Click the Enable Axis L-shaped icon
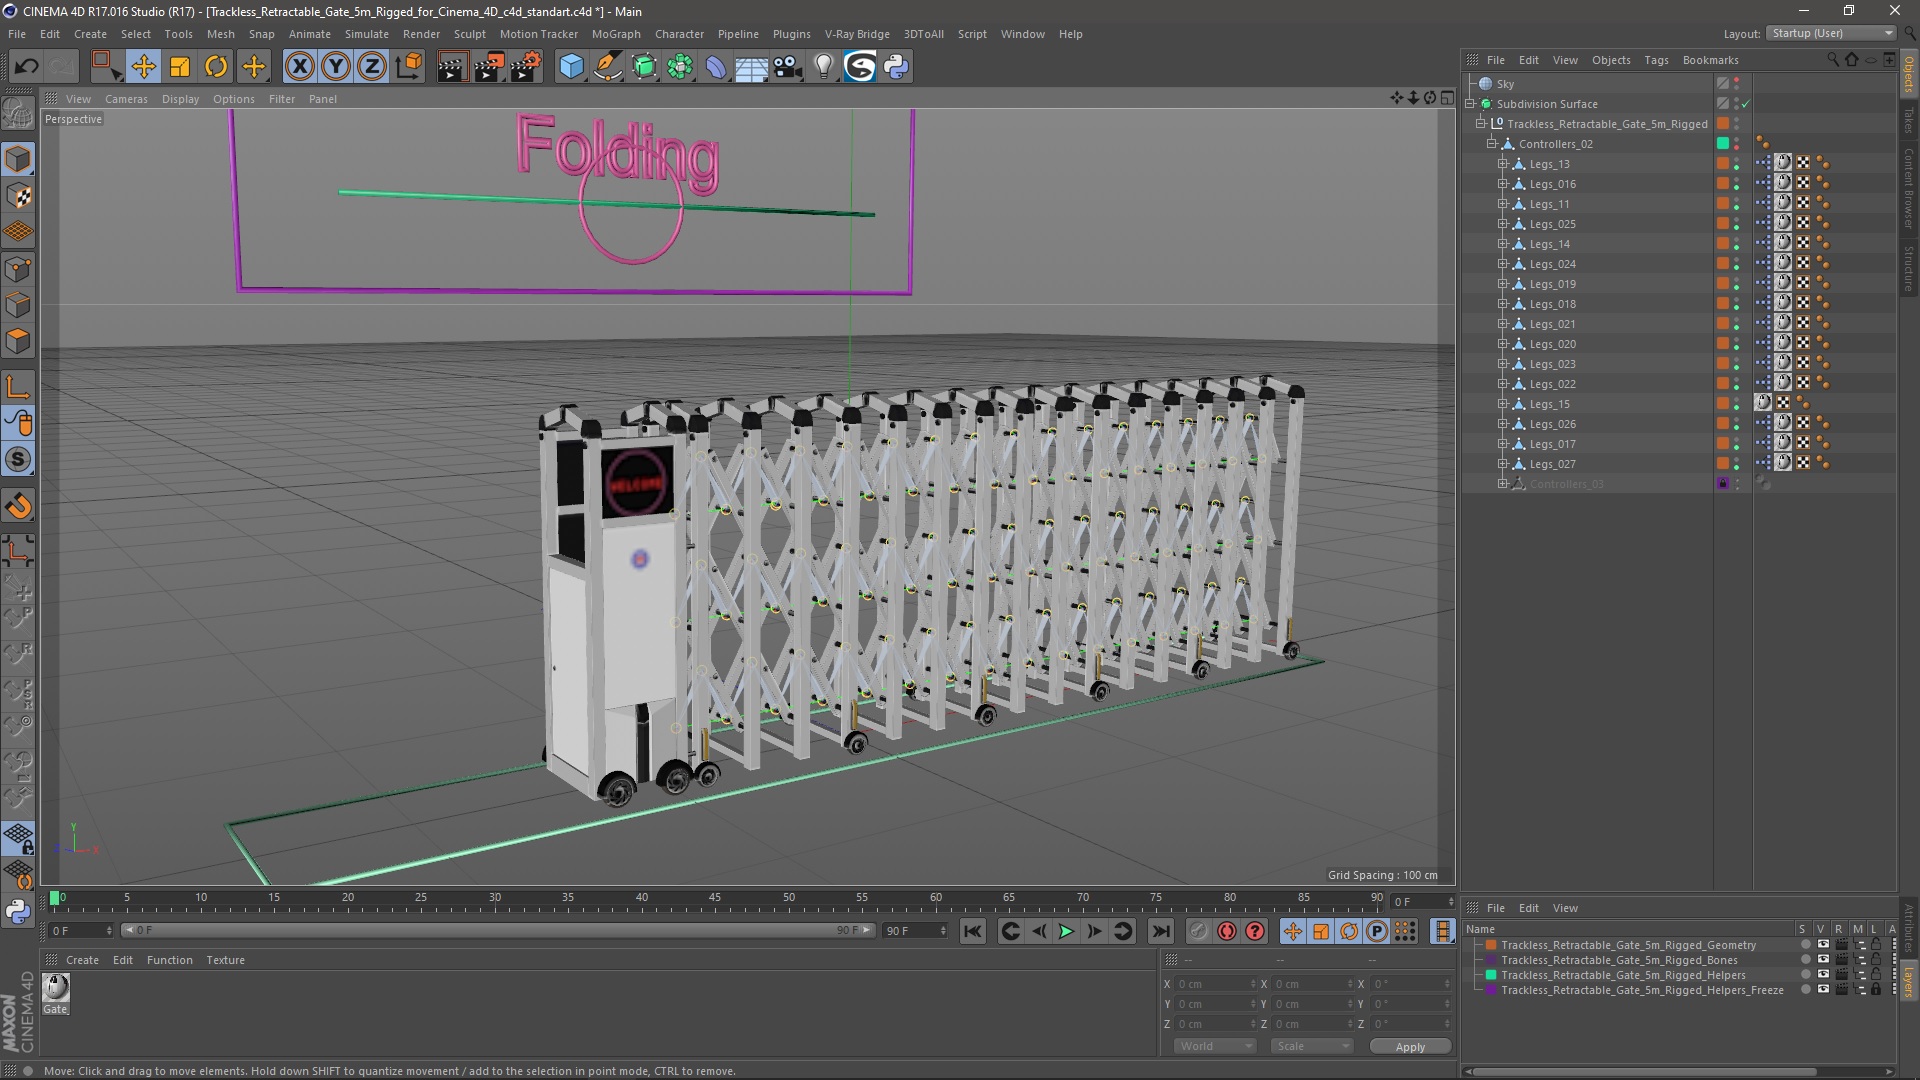Image resolution: width=1920 pixels, height=1080 pixels. pyautogui.click(x=18, y=387)
